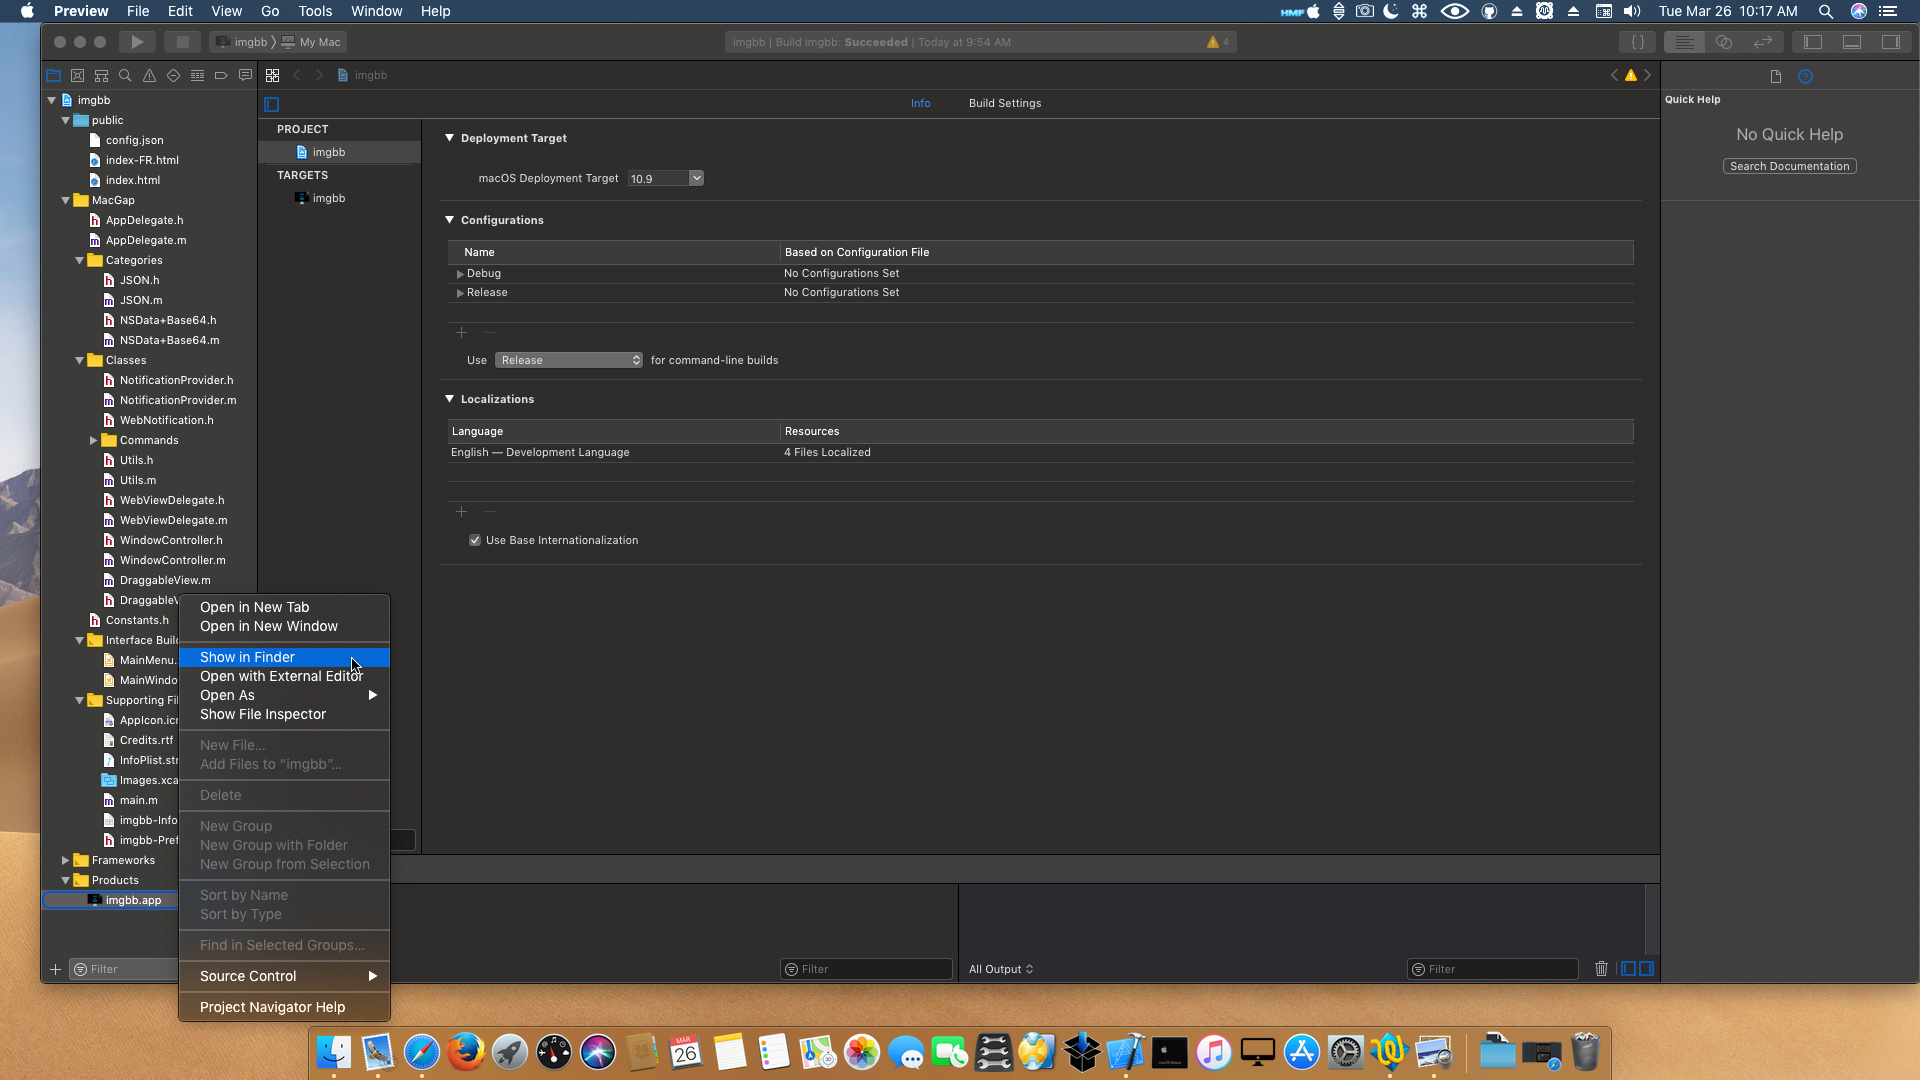
Task: Toggle the inspectors panel visibility
Action: point(1891,42)
